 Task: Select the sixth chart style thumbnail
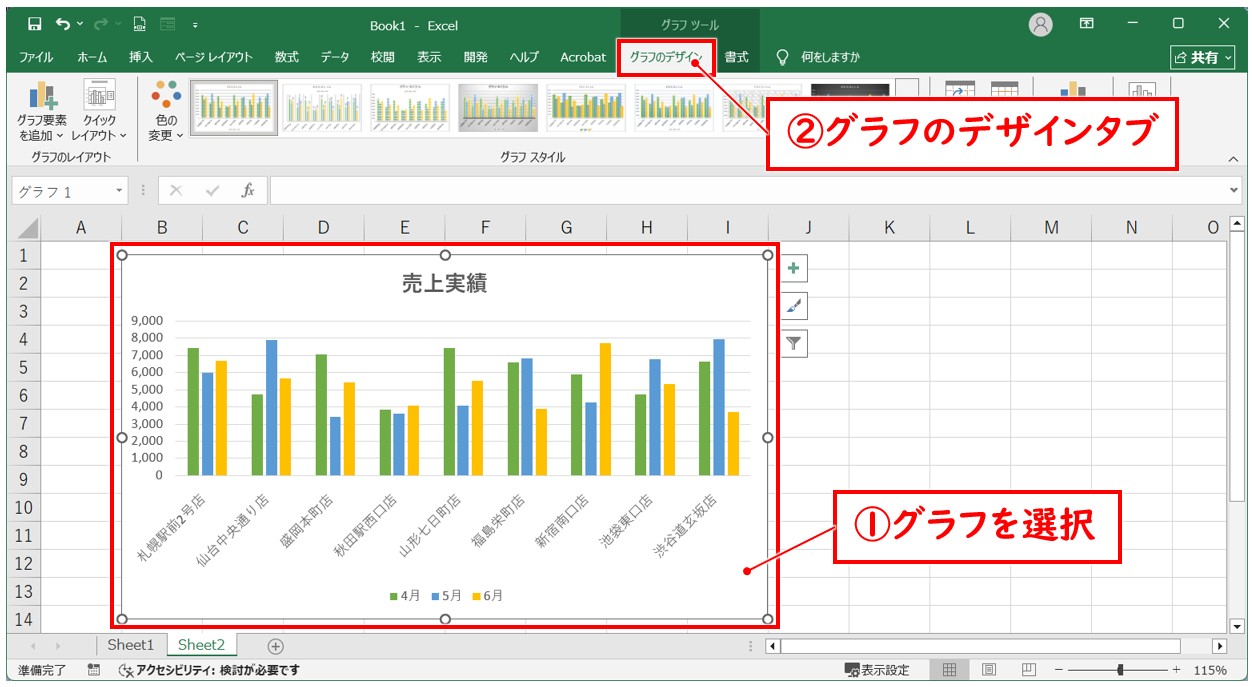pyautogui.click(x=674, y=107)
